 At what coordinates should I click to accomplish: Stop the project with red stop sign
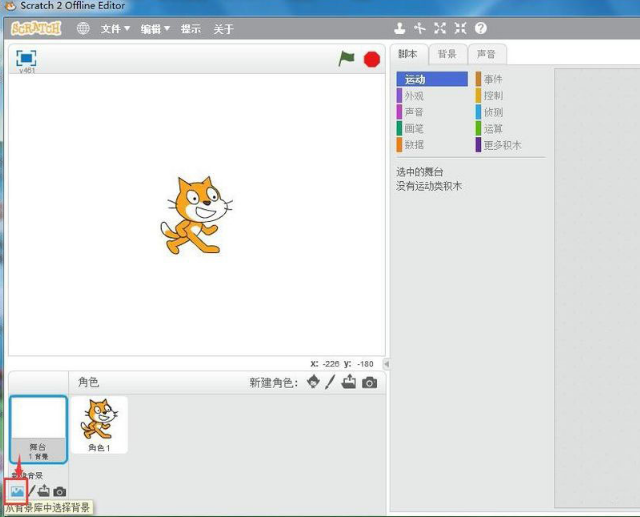[x=371, y=59]
